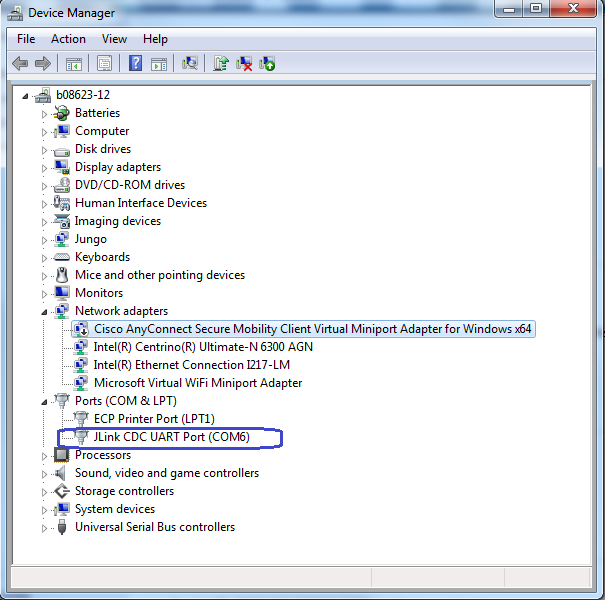The height and width of the screenshot is (600, 605).
Task: Expand the Universal Serial Bus controllers node
Action: (44, 528)
